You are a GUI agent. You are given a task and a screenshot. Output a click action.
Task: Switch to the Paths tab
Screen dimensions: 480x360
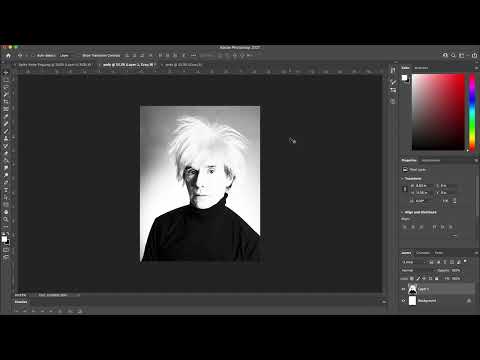[439, 253]
